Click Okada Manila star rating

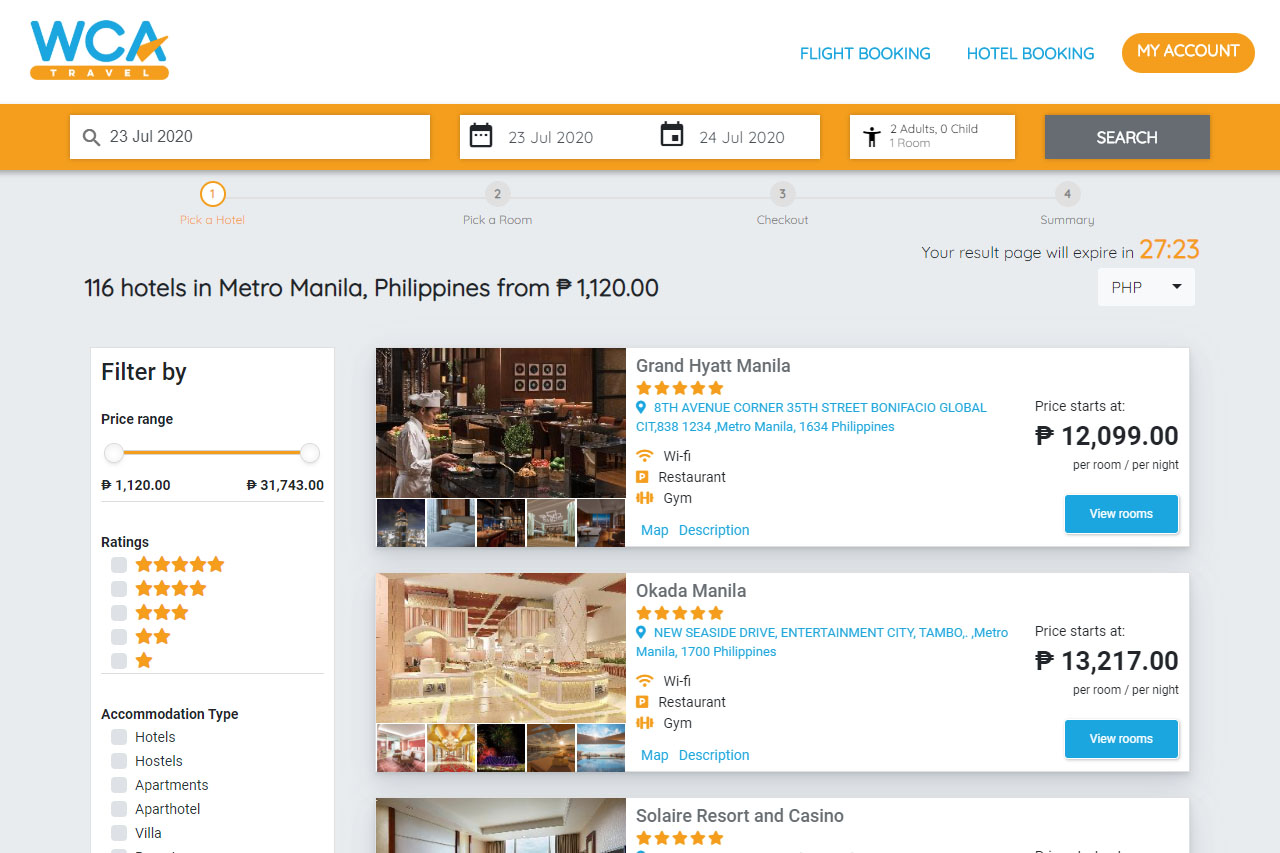[680, 613]
